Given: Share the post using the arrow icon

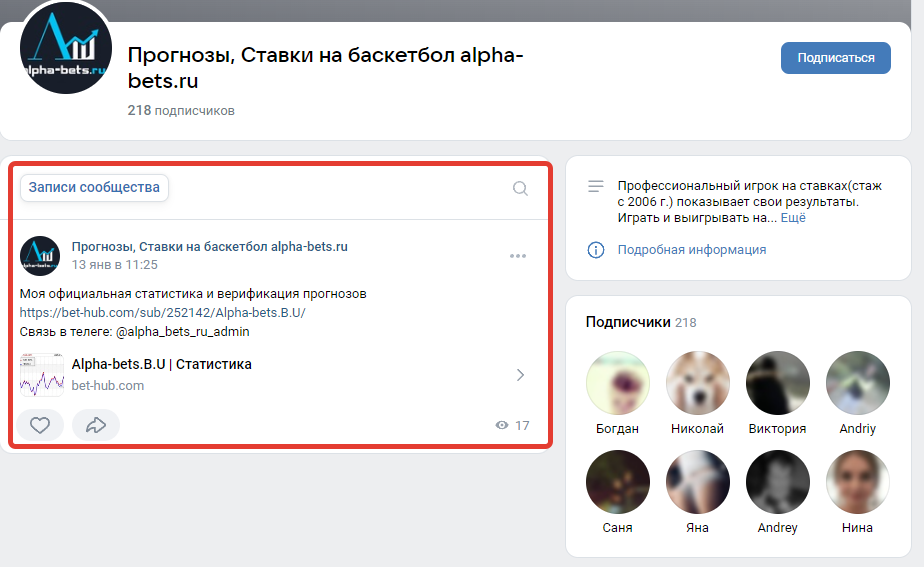Looking at the screenshot, I should click(x=96, y=425).
